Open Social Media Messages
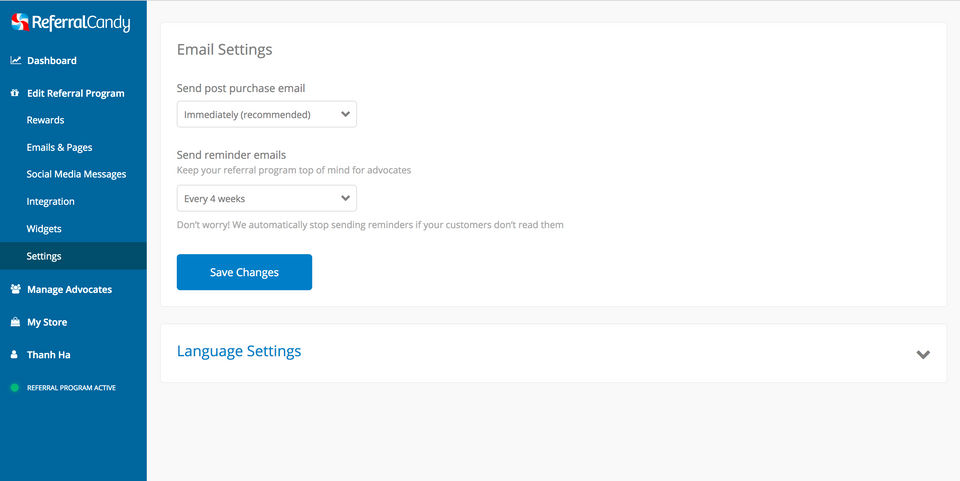This screenshot has height=481, width=960. (76, 174)
